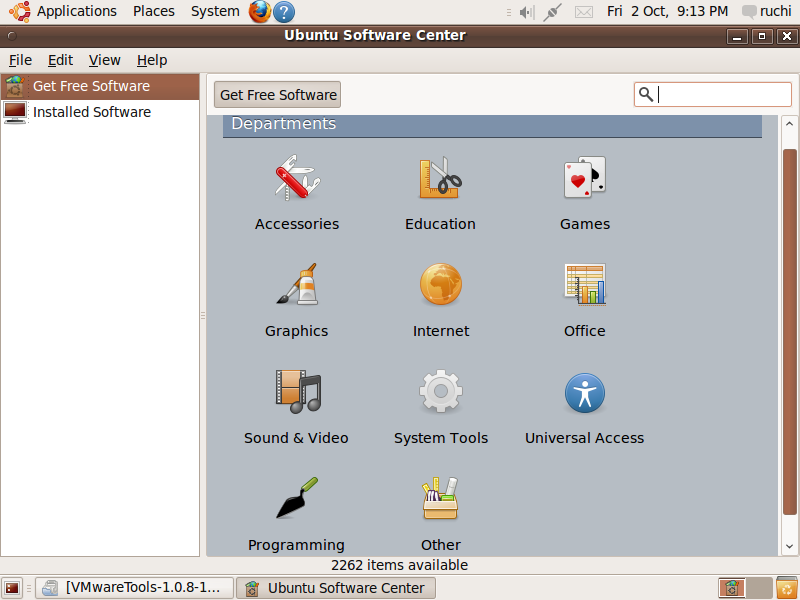
Task: Click the volume speaker icon
Action: (527, 12)
